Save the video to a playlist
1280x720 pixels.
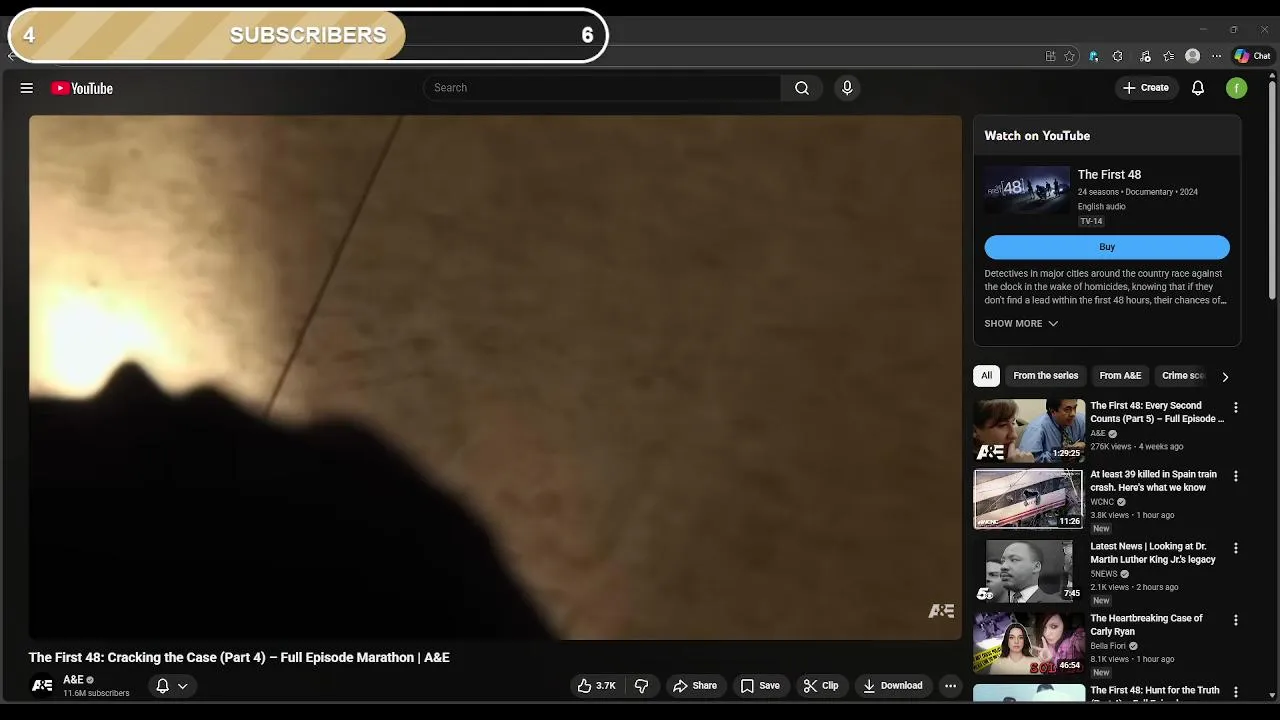click(760, 686)
